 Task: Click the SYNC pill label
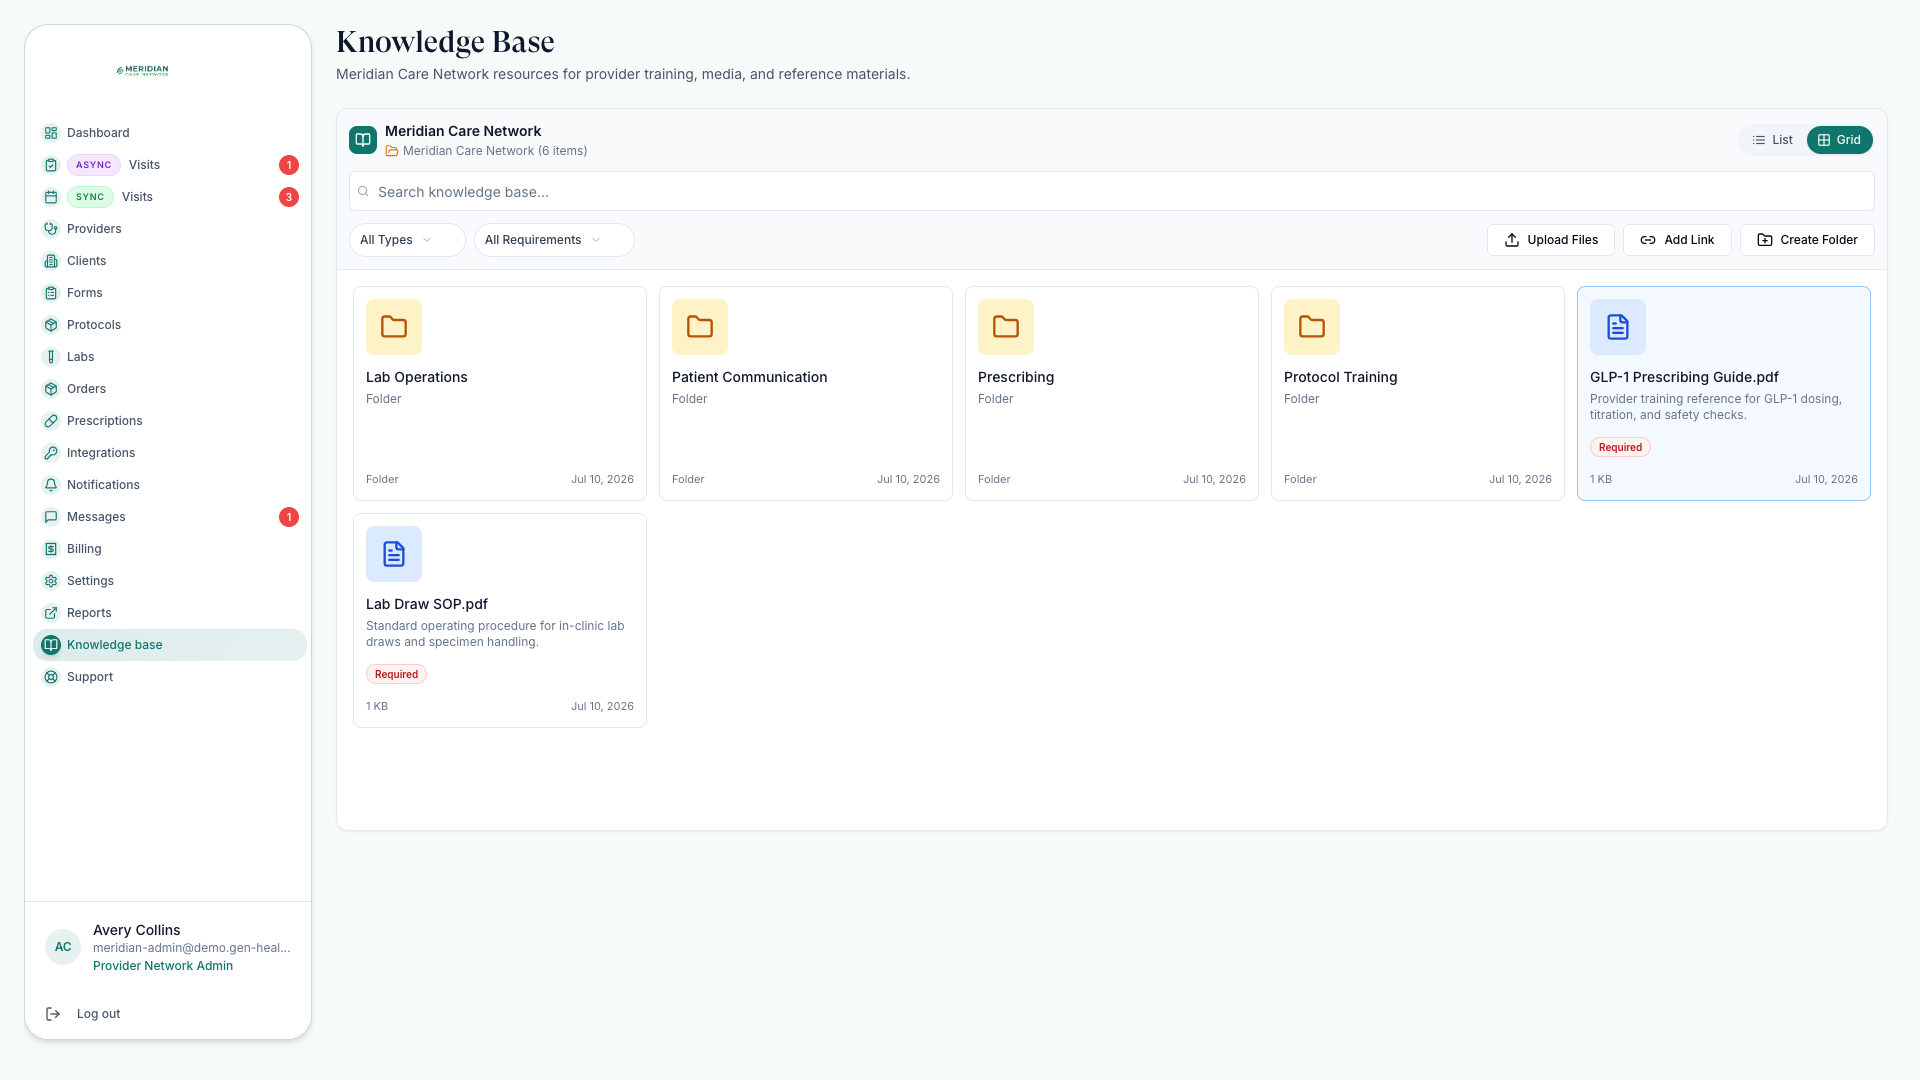click(x=90, y=197)
